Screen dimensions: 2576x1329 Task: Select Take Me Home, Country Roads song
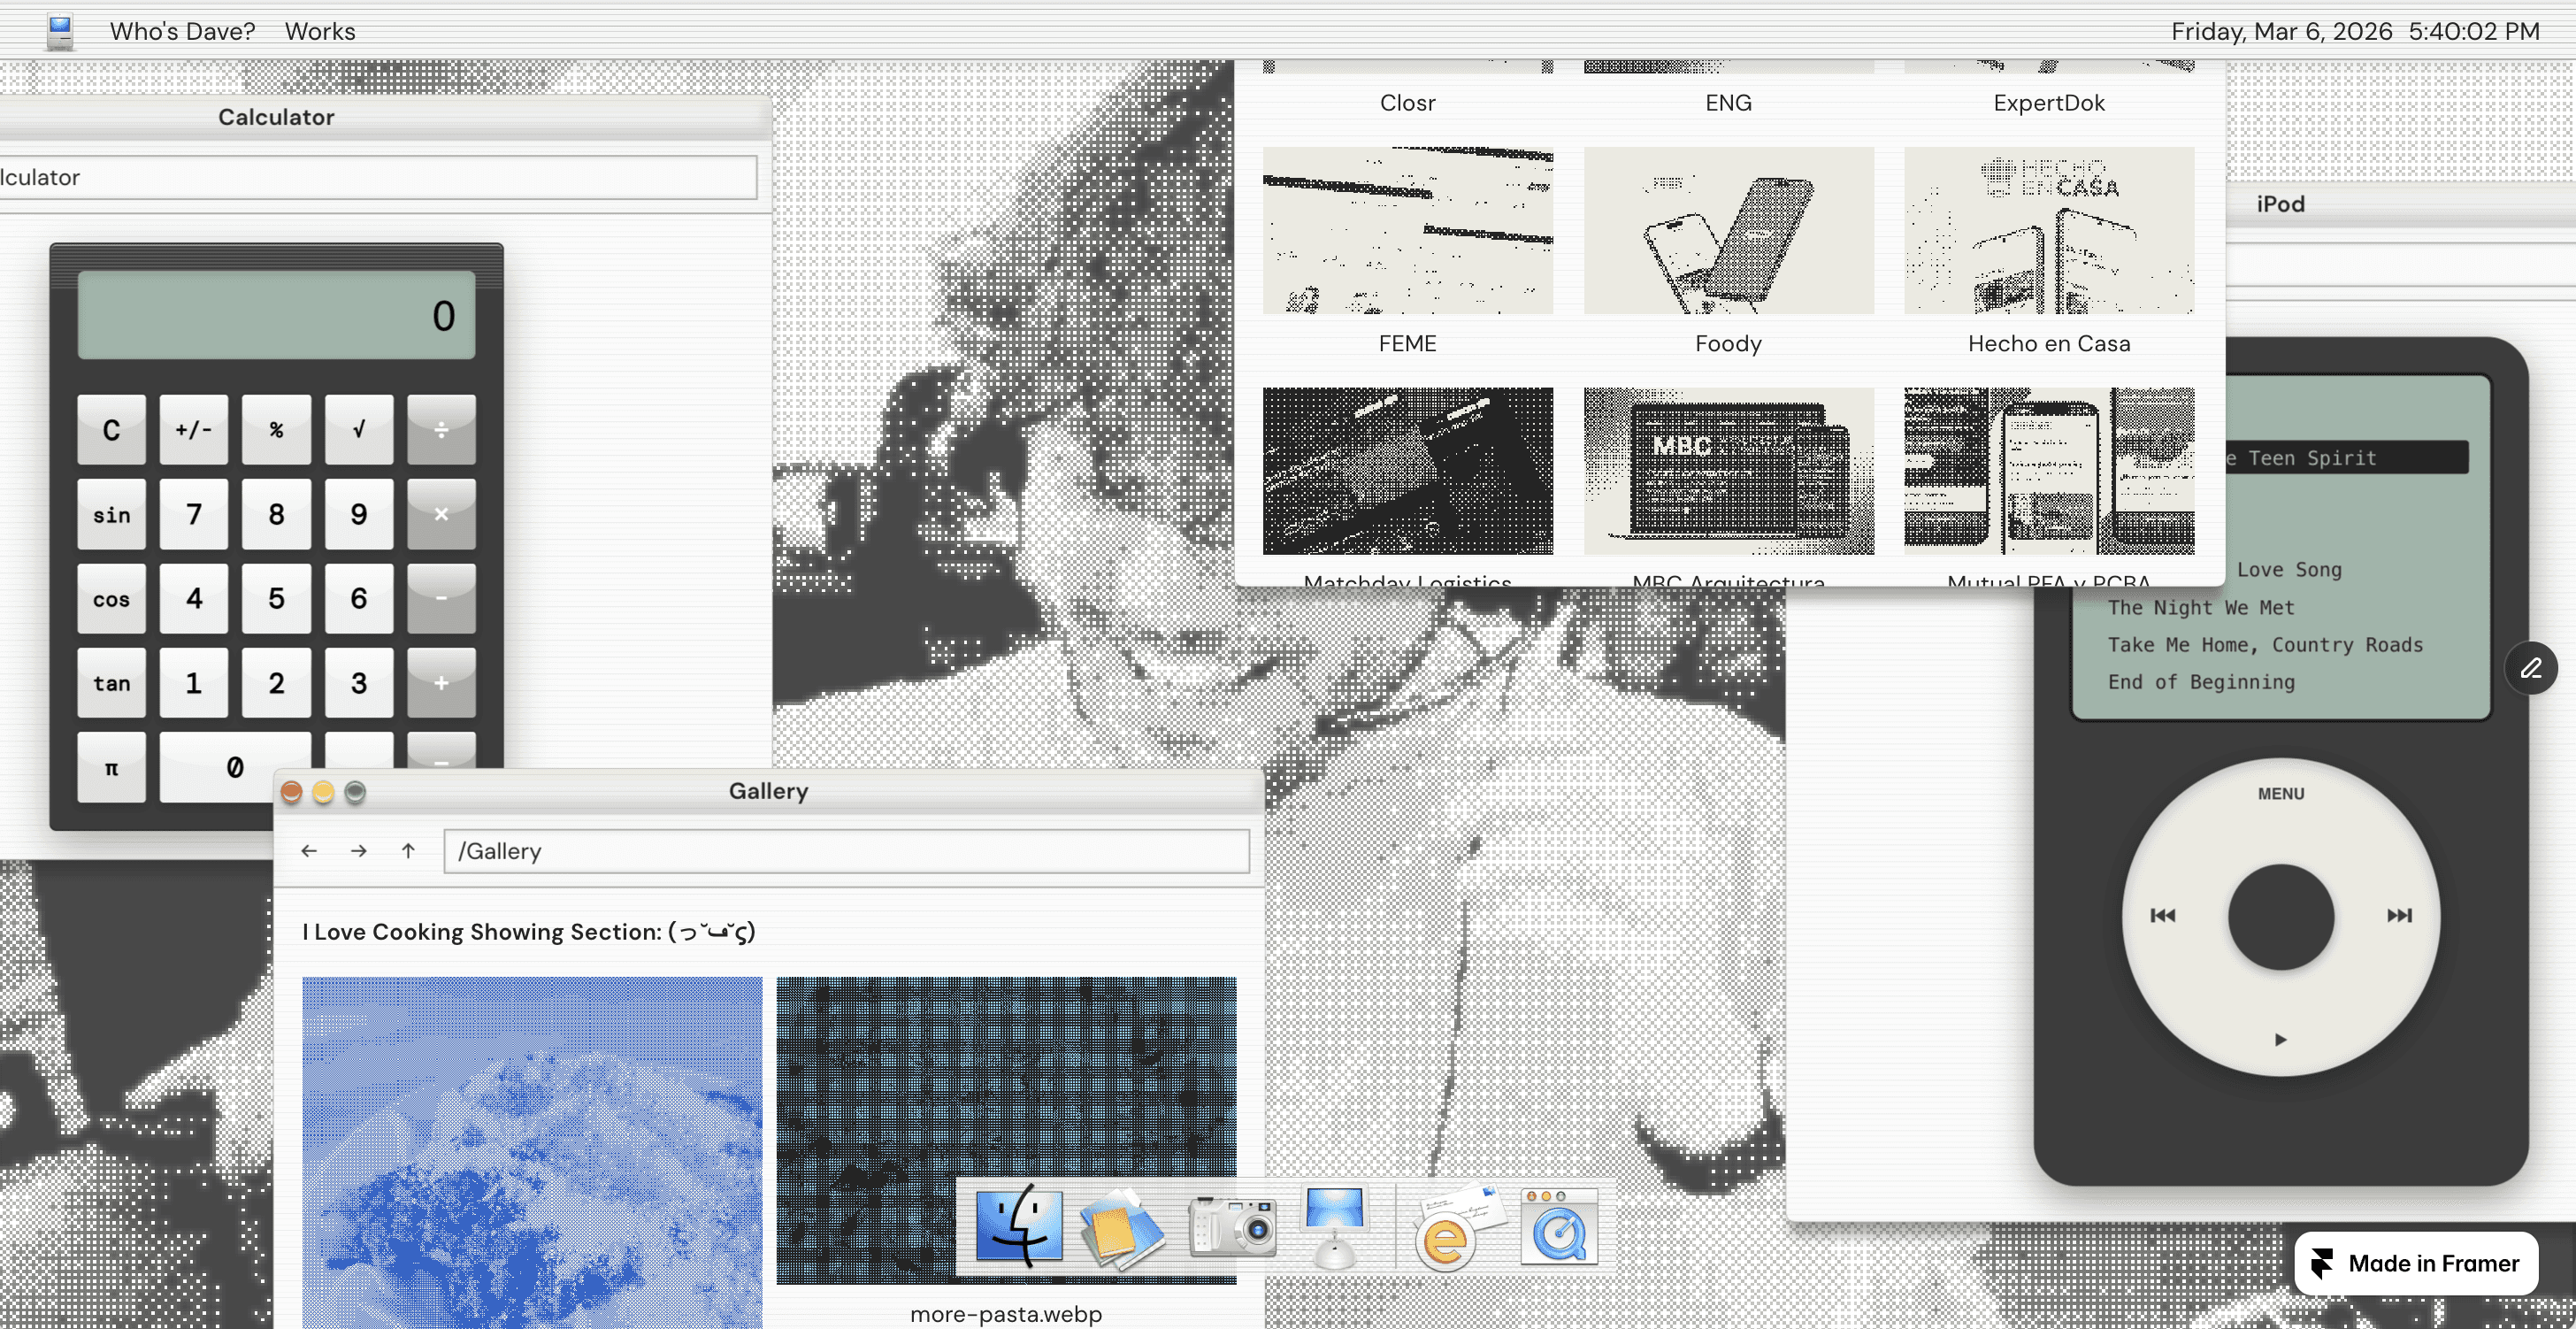tap(2265, 645)
